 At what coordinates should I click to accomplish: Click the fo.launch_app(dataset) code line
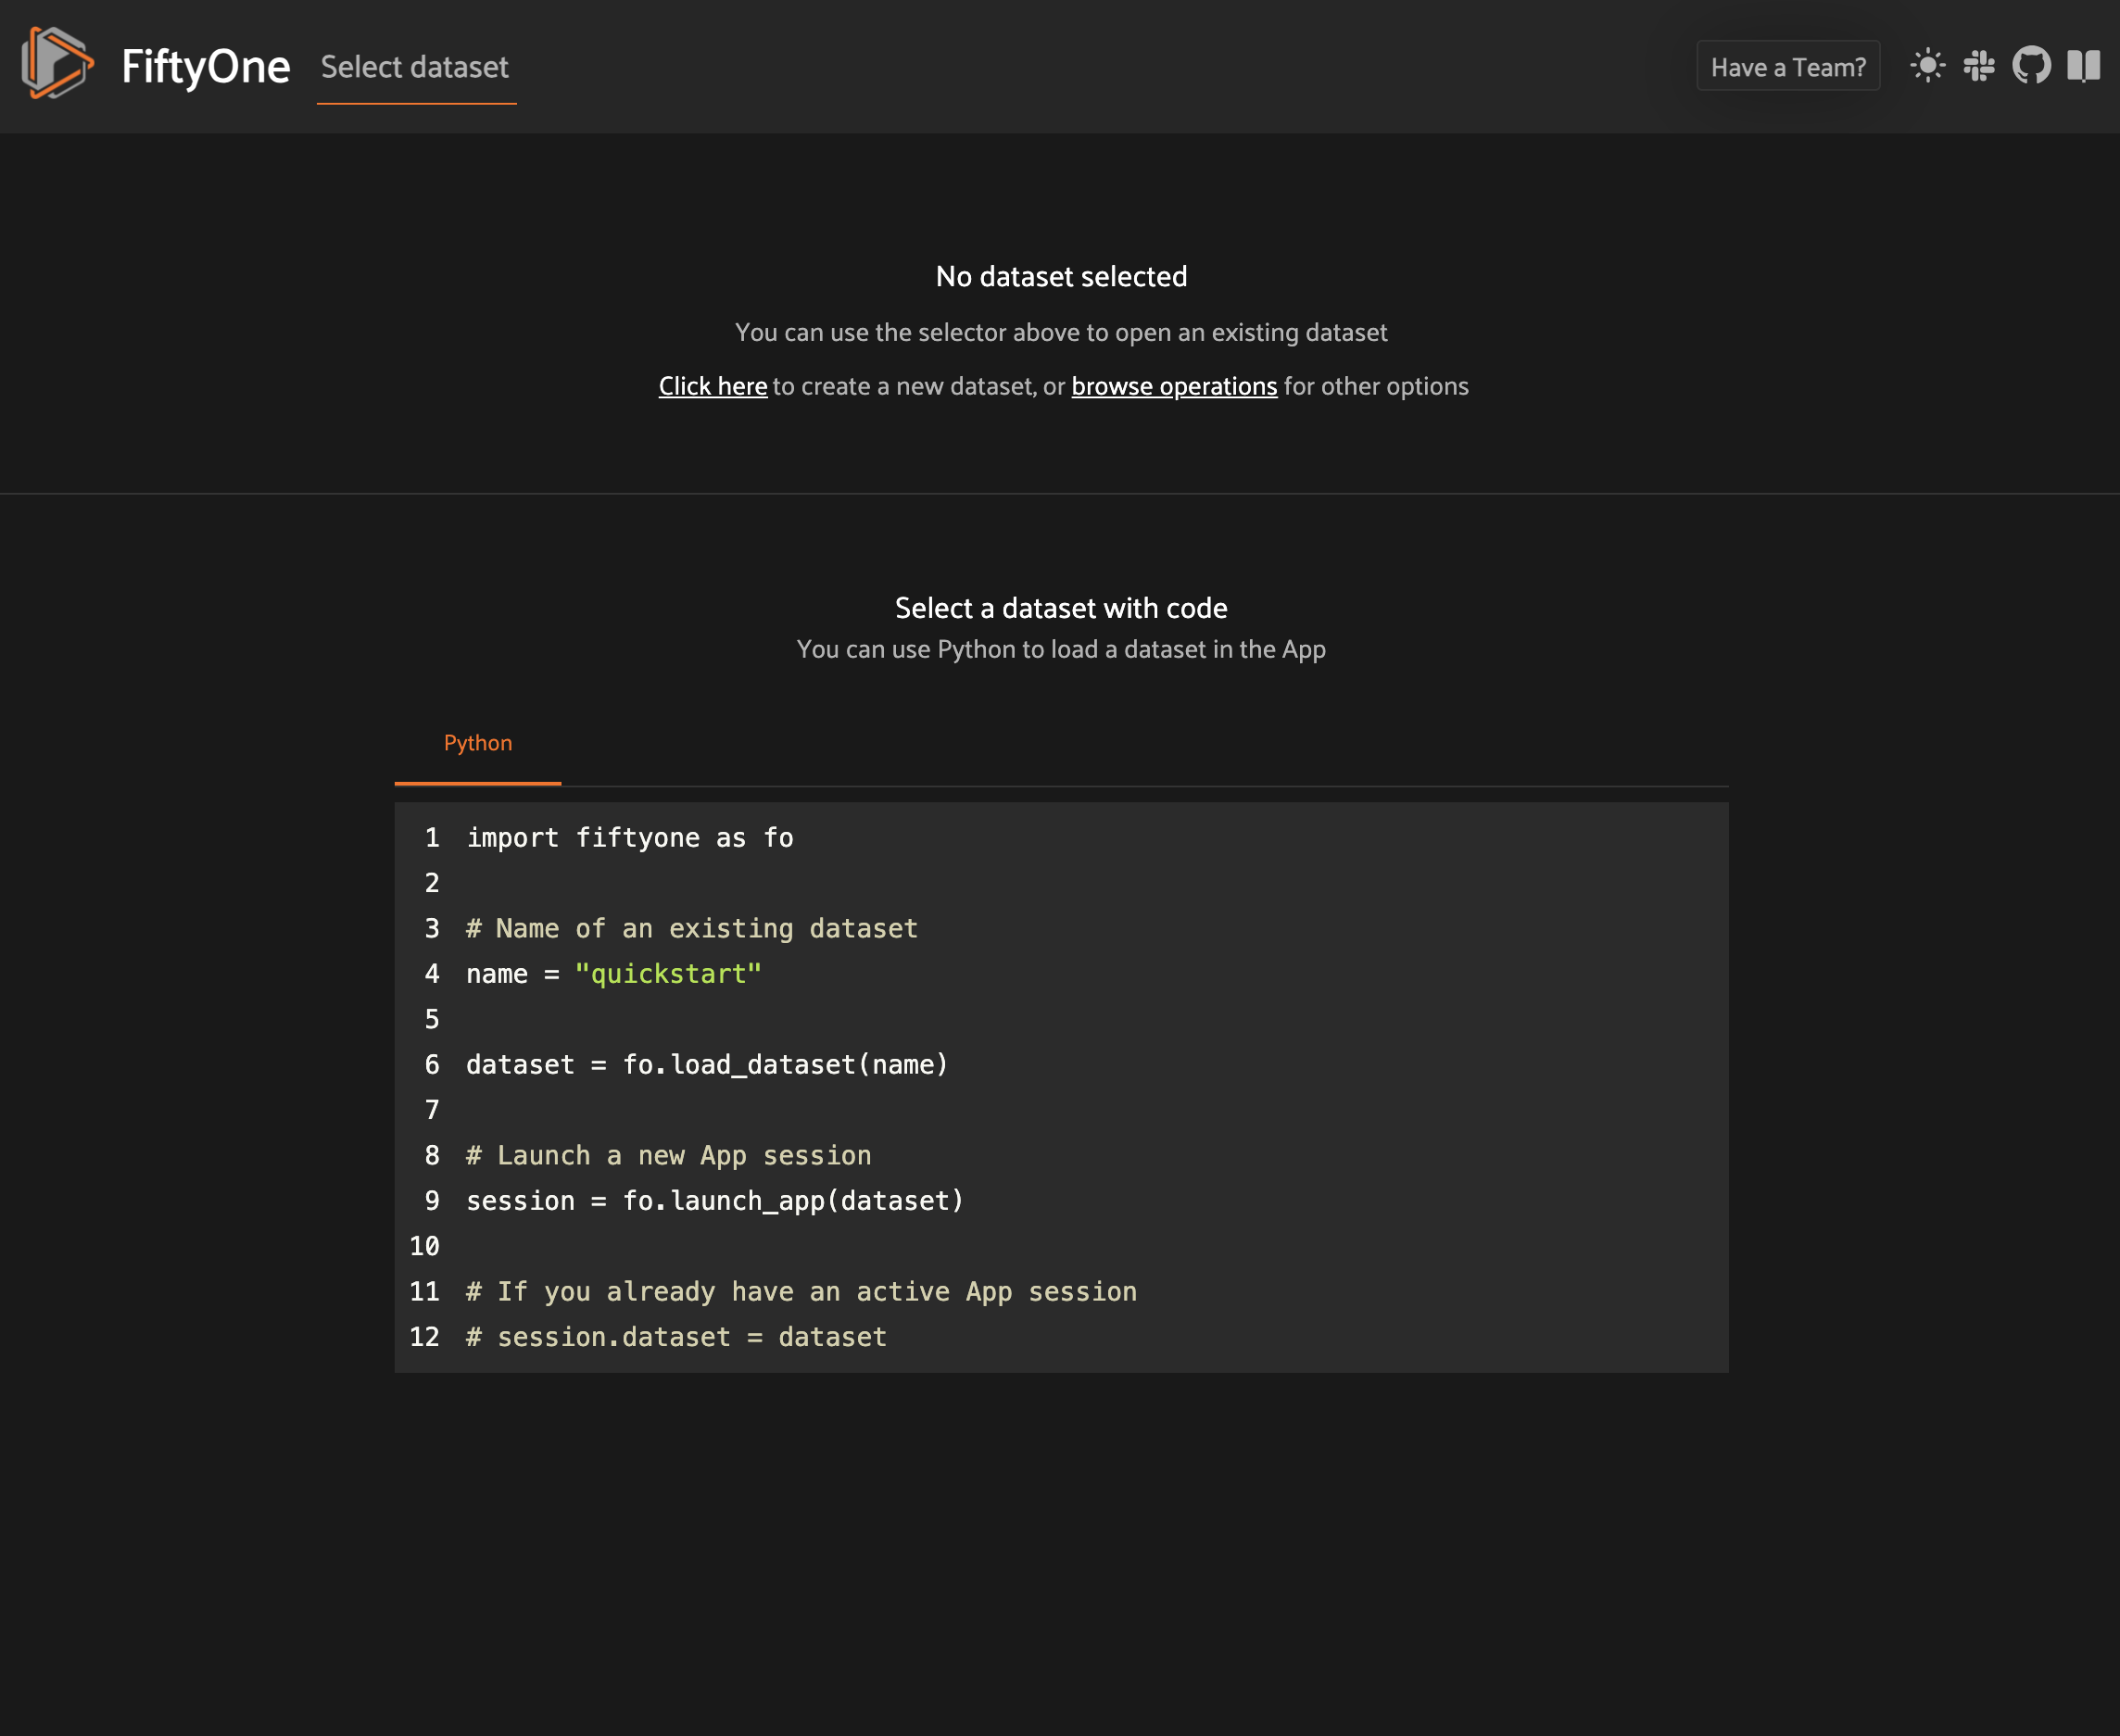tap(715, 1201)
